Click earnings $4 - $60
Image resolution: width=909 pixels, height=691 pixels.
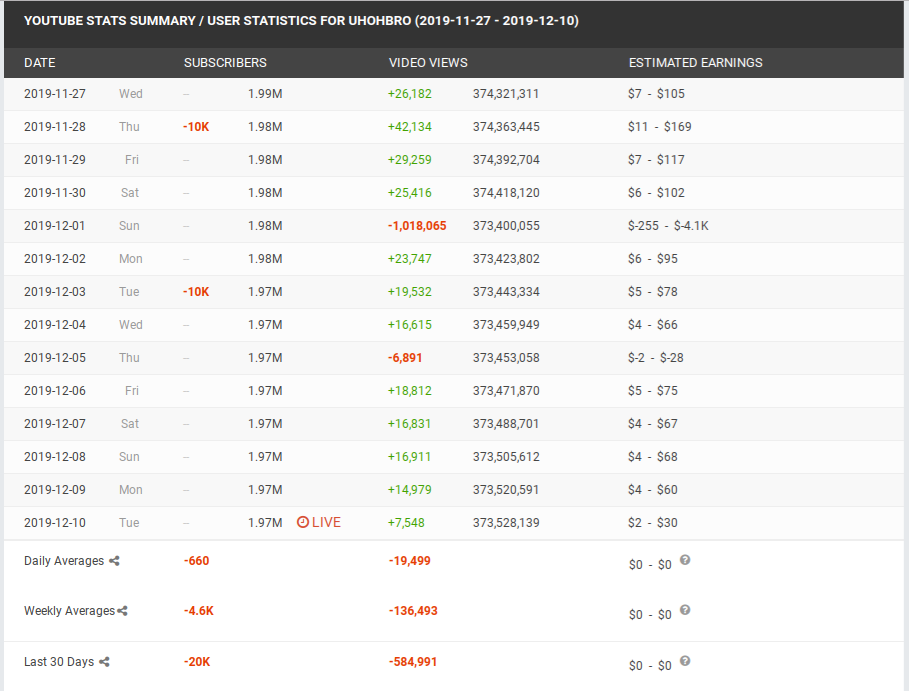tap(652, 490)
